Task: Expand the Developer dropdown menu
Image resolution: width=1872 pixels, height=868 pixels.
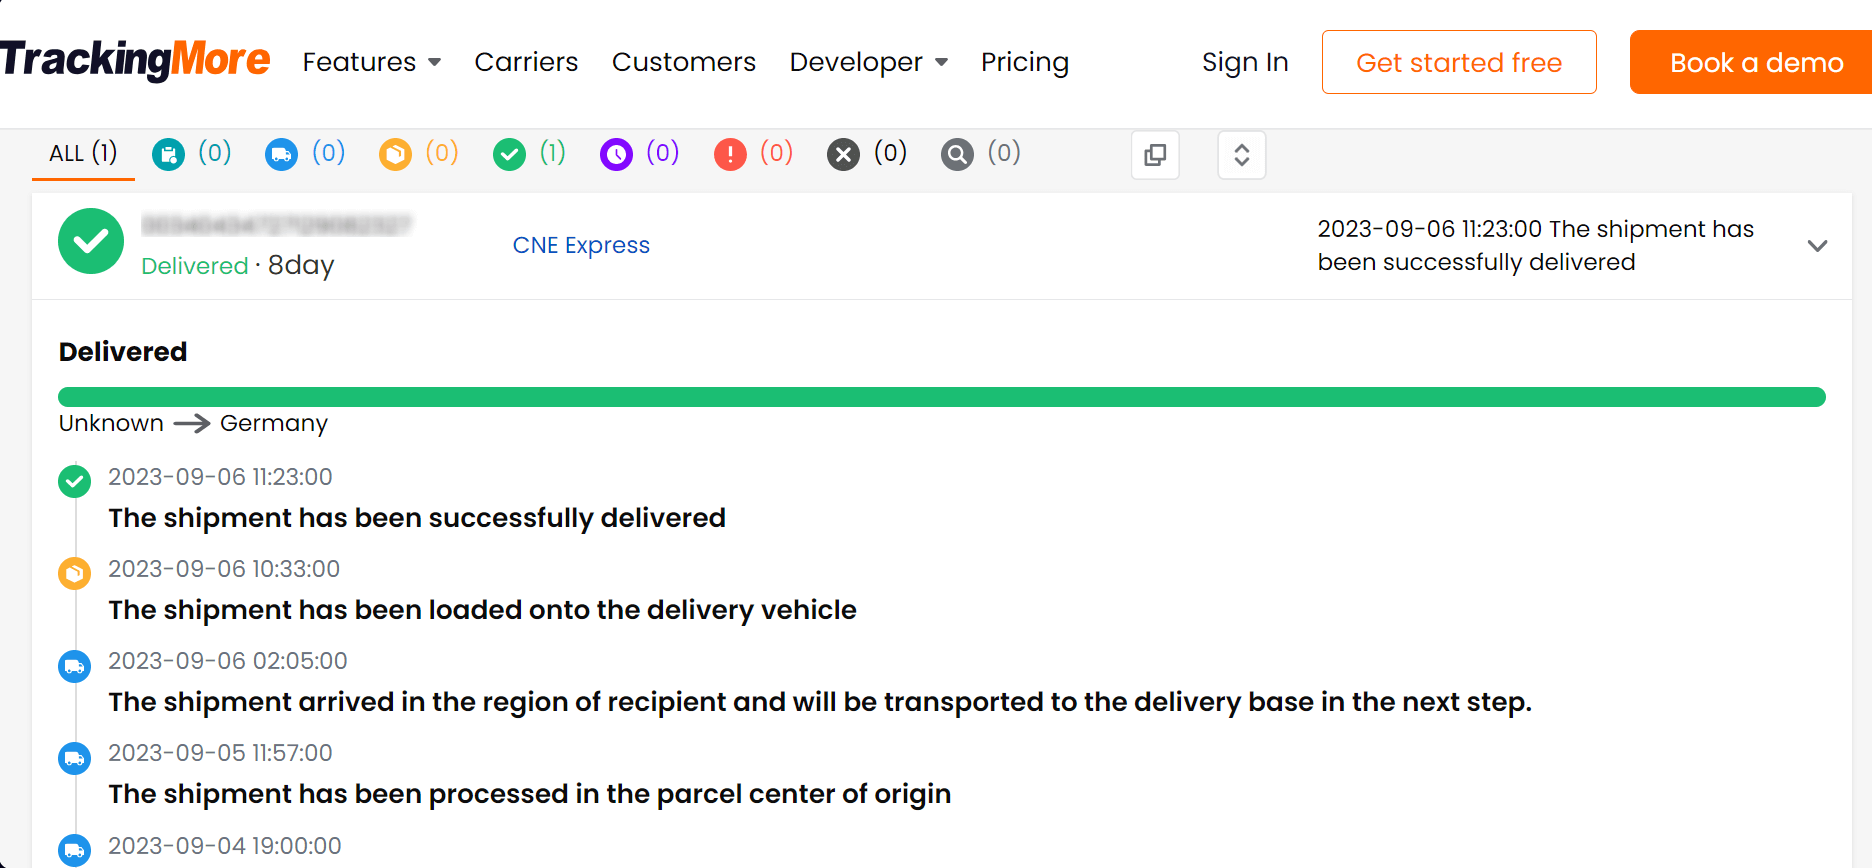Action: pos(868,62)
